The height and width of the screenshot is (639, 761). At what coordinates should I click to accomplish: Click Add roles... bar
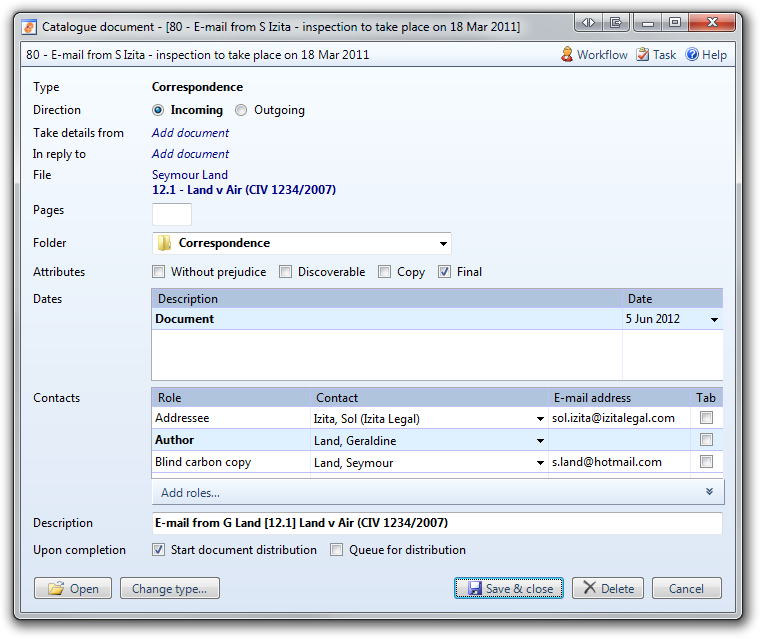(x=438, y=492)
